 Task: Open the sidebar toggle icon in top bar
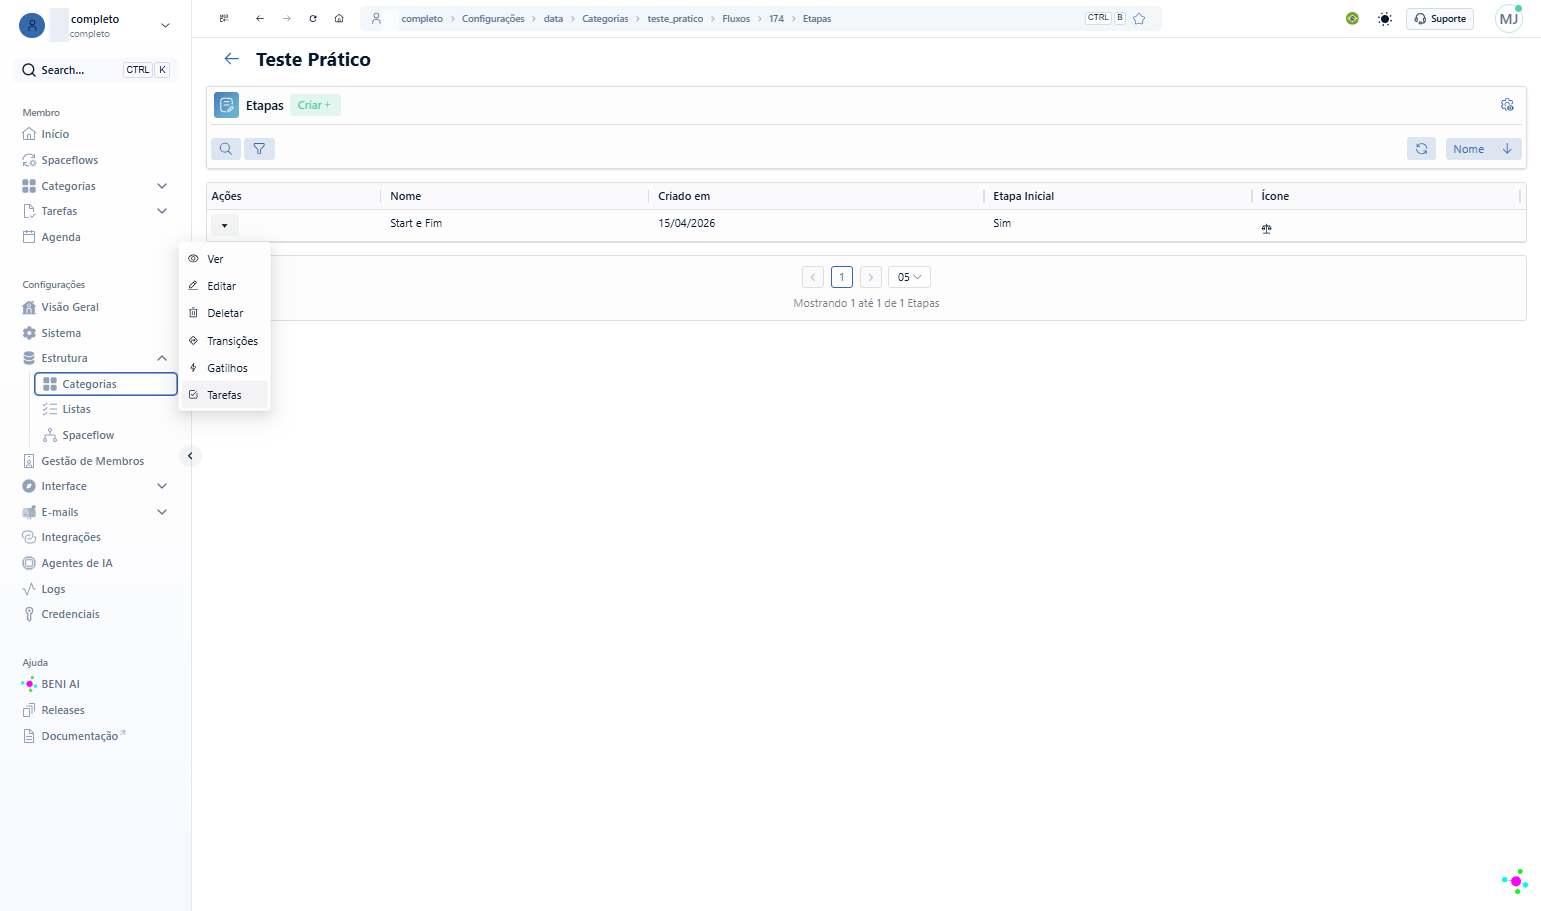pyautogui.click(x=224, y=18)
